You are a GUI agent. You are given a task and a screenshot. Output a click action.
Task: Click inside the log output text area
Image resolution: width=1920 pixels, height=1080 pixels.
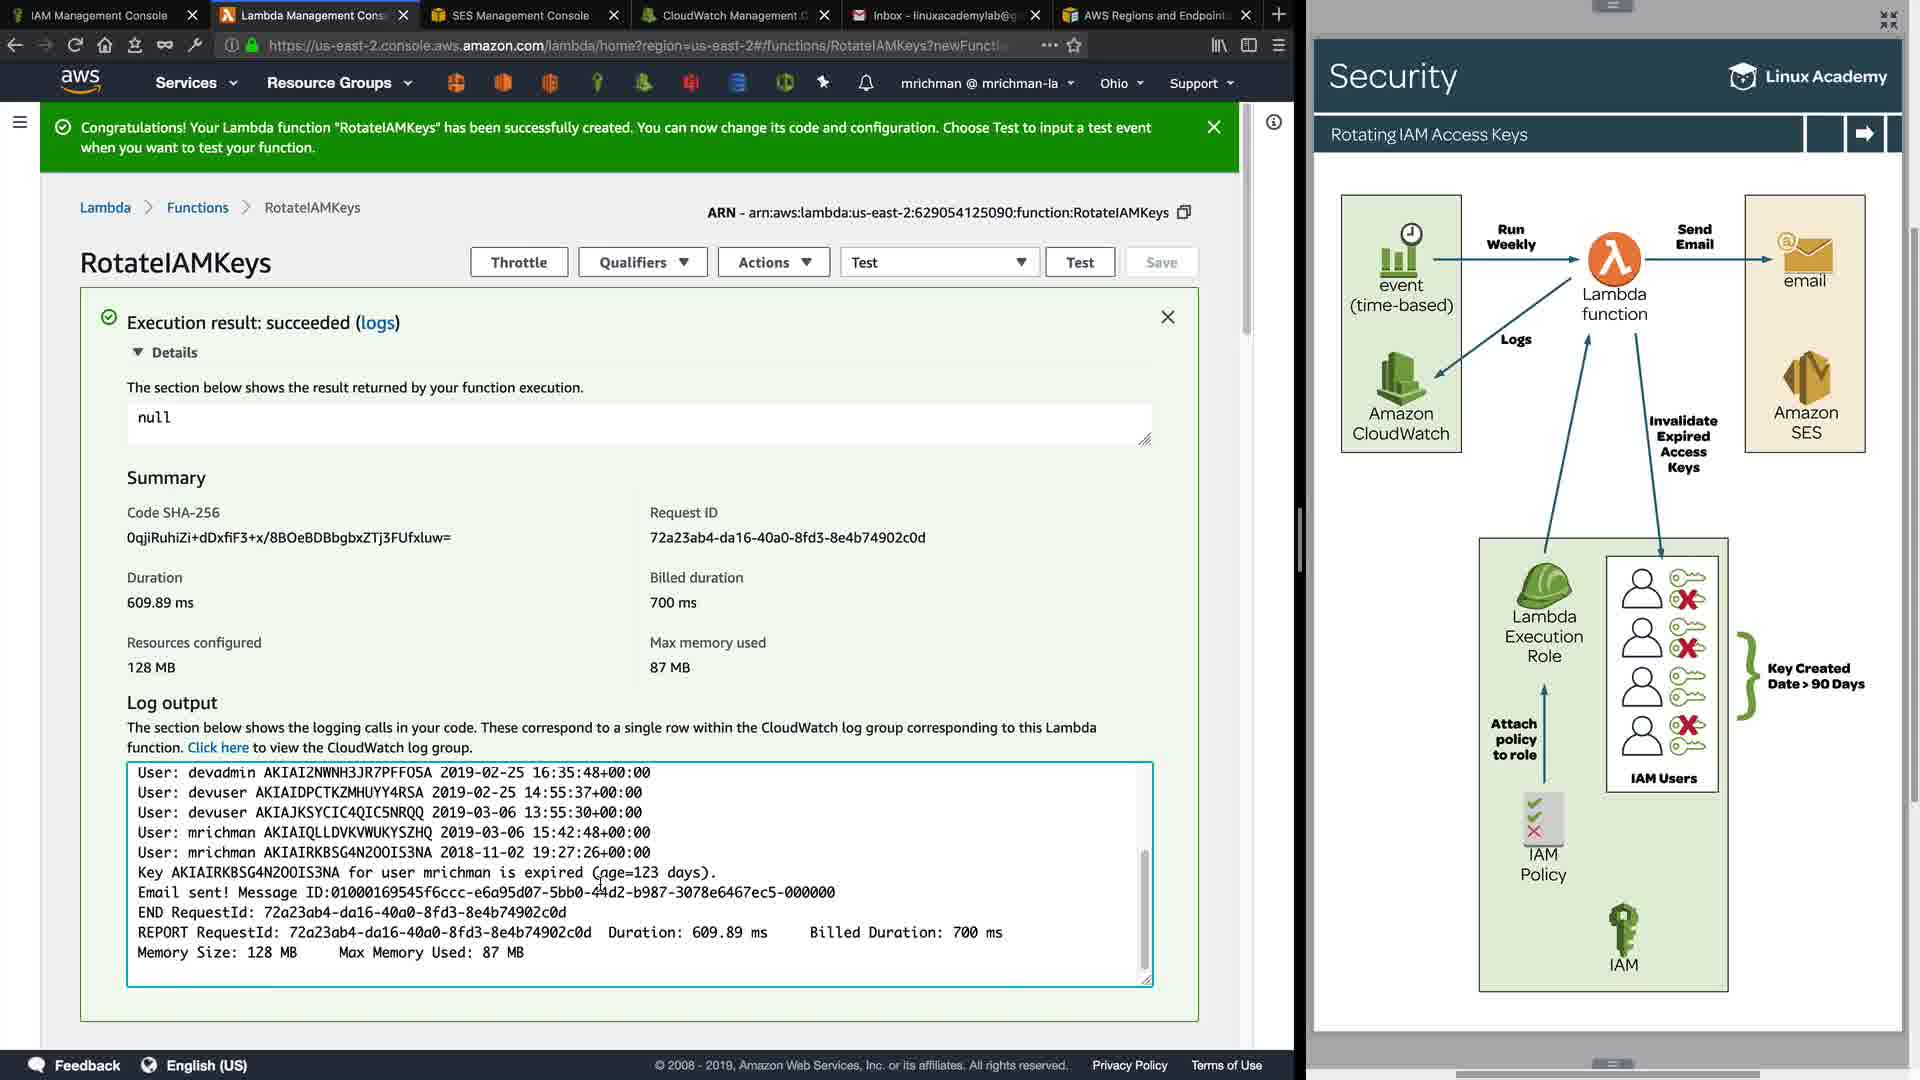638,872
